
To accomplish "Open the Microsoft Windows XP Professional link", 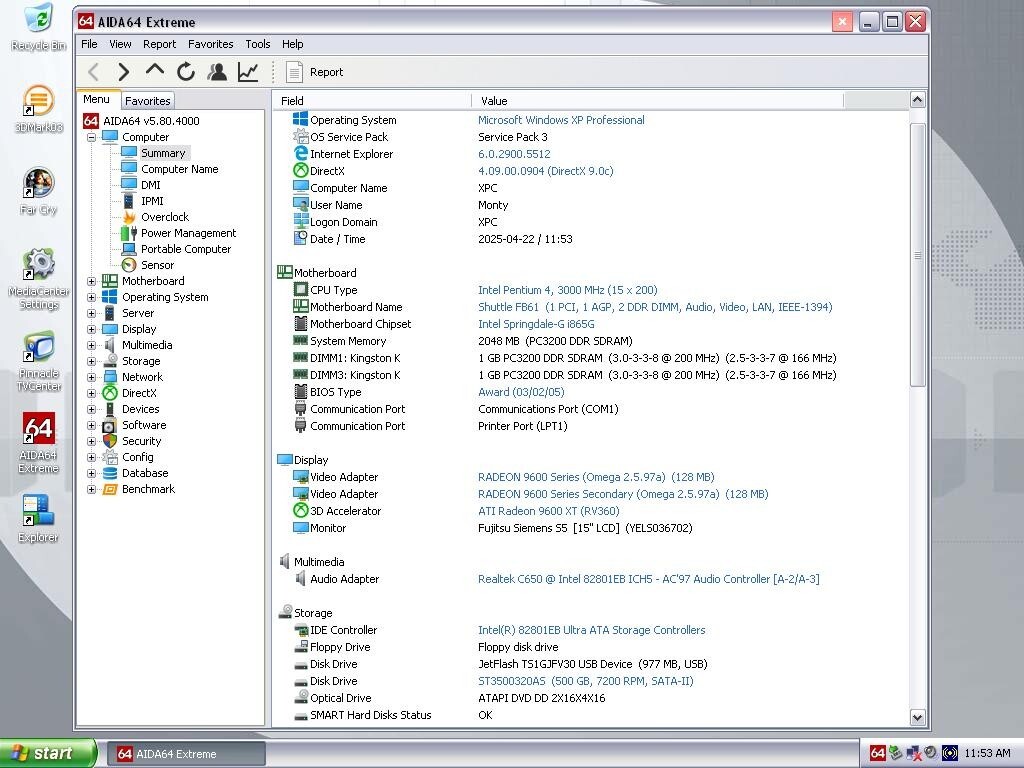I will (561, 120).
